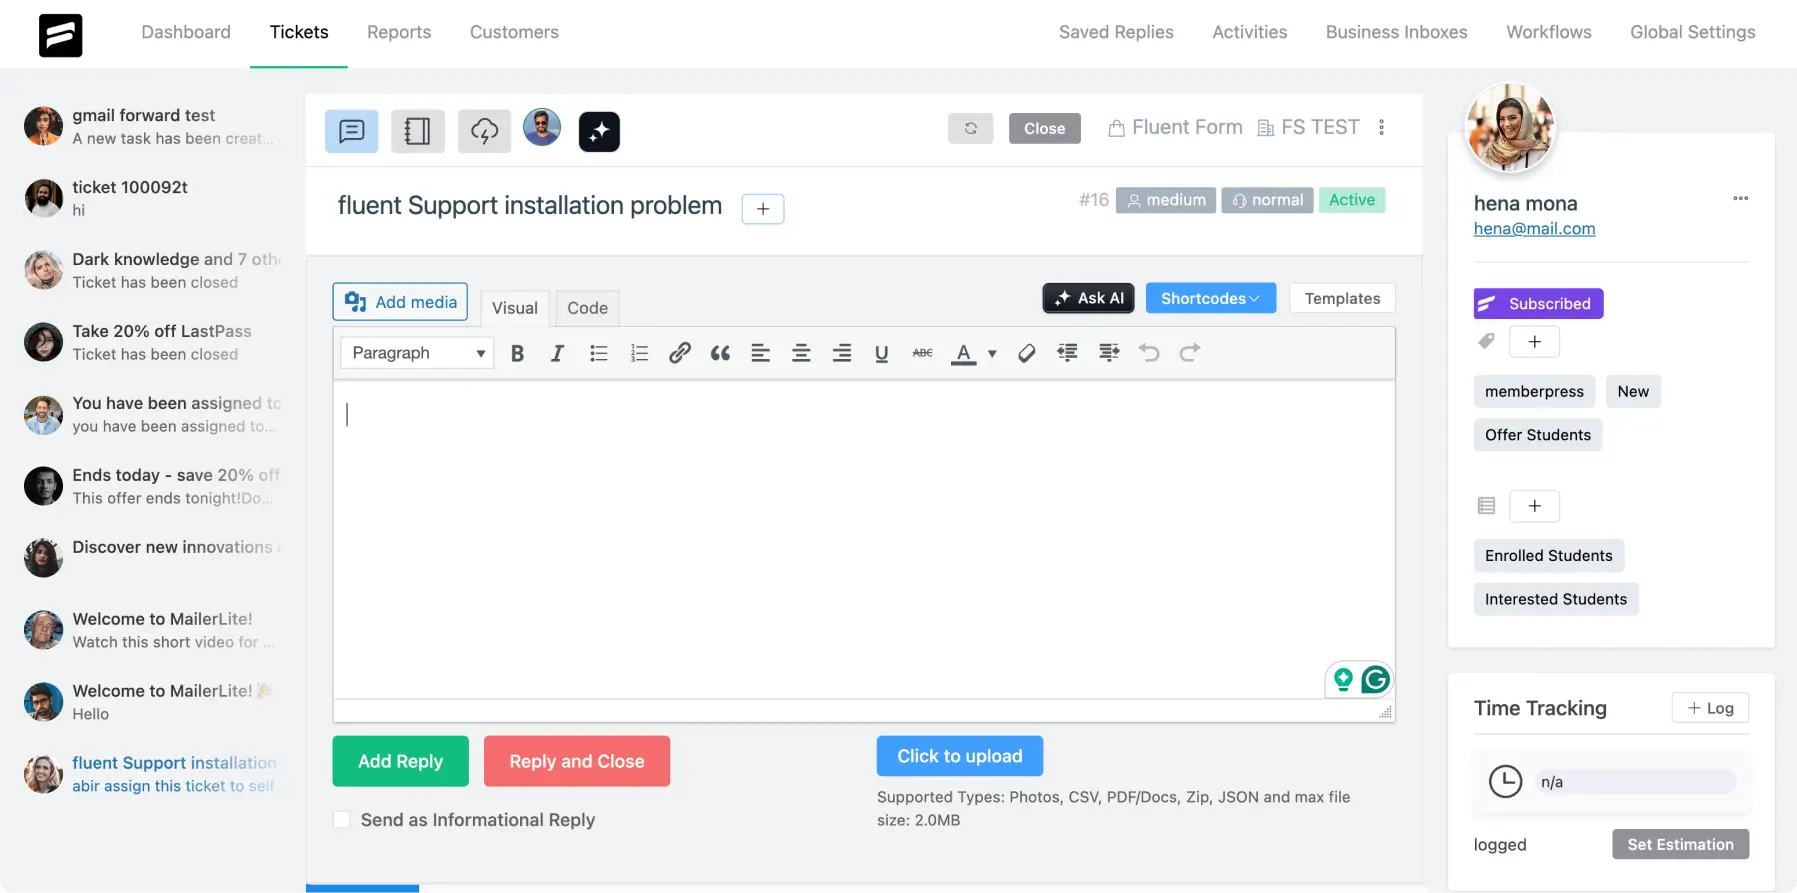Image resolution: width=1797 pixels, height=893 pixels.
Task: Click the assigned agent avatar in toolbar
Action: click(542, 128)
